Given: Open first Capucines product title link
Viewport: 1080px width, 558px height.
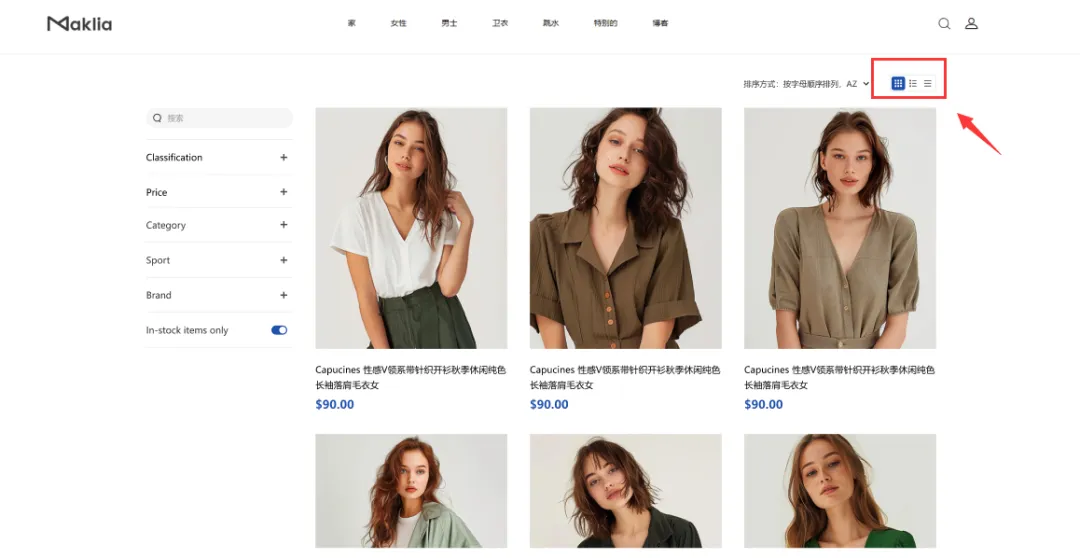Looking at the screenshot, I should (411, 378).
